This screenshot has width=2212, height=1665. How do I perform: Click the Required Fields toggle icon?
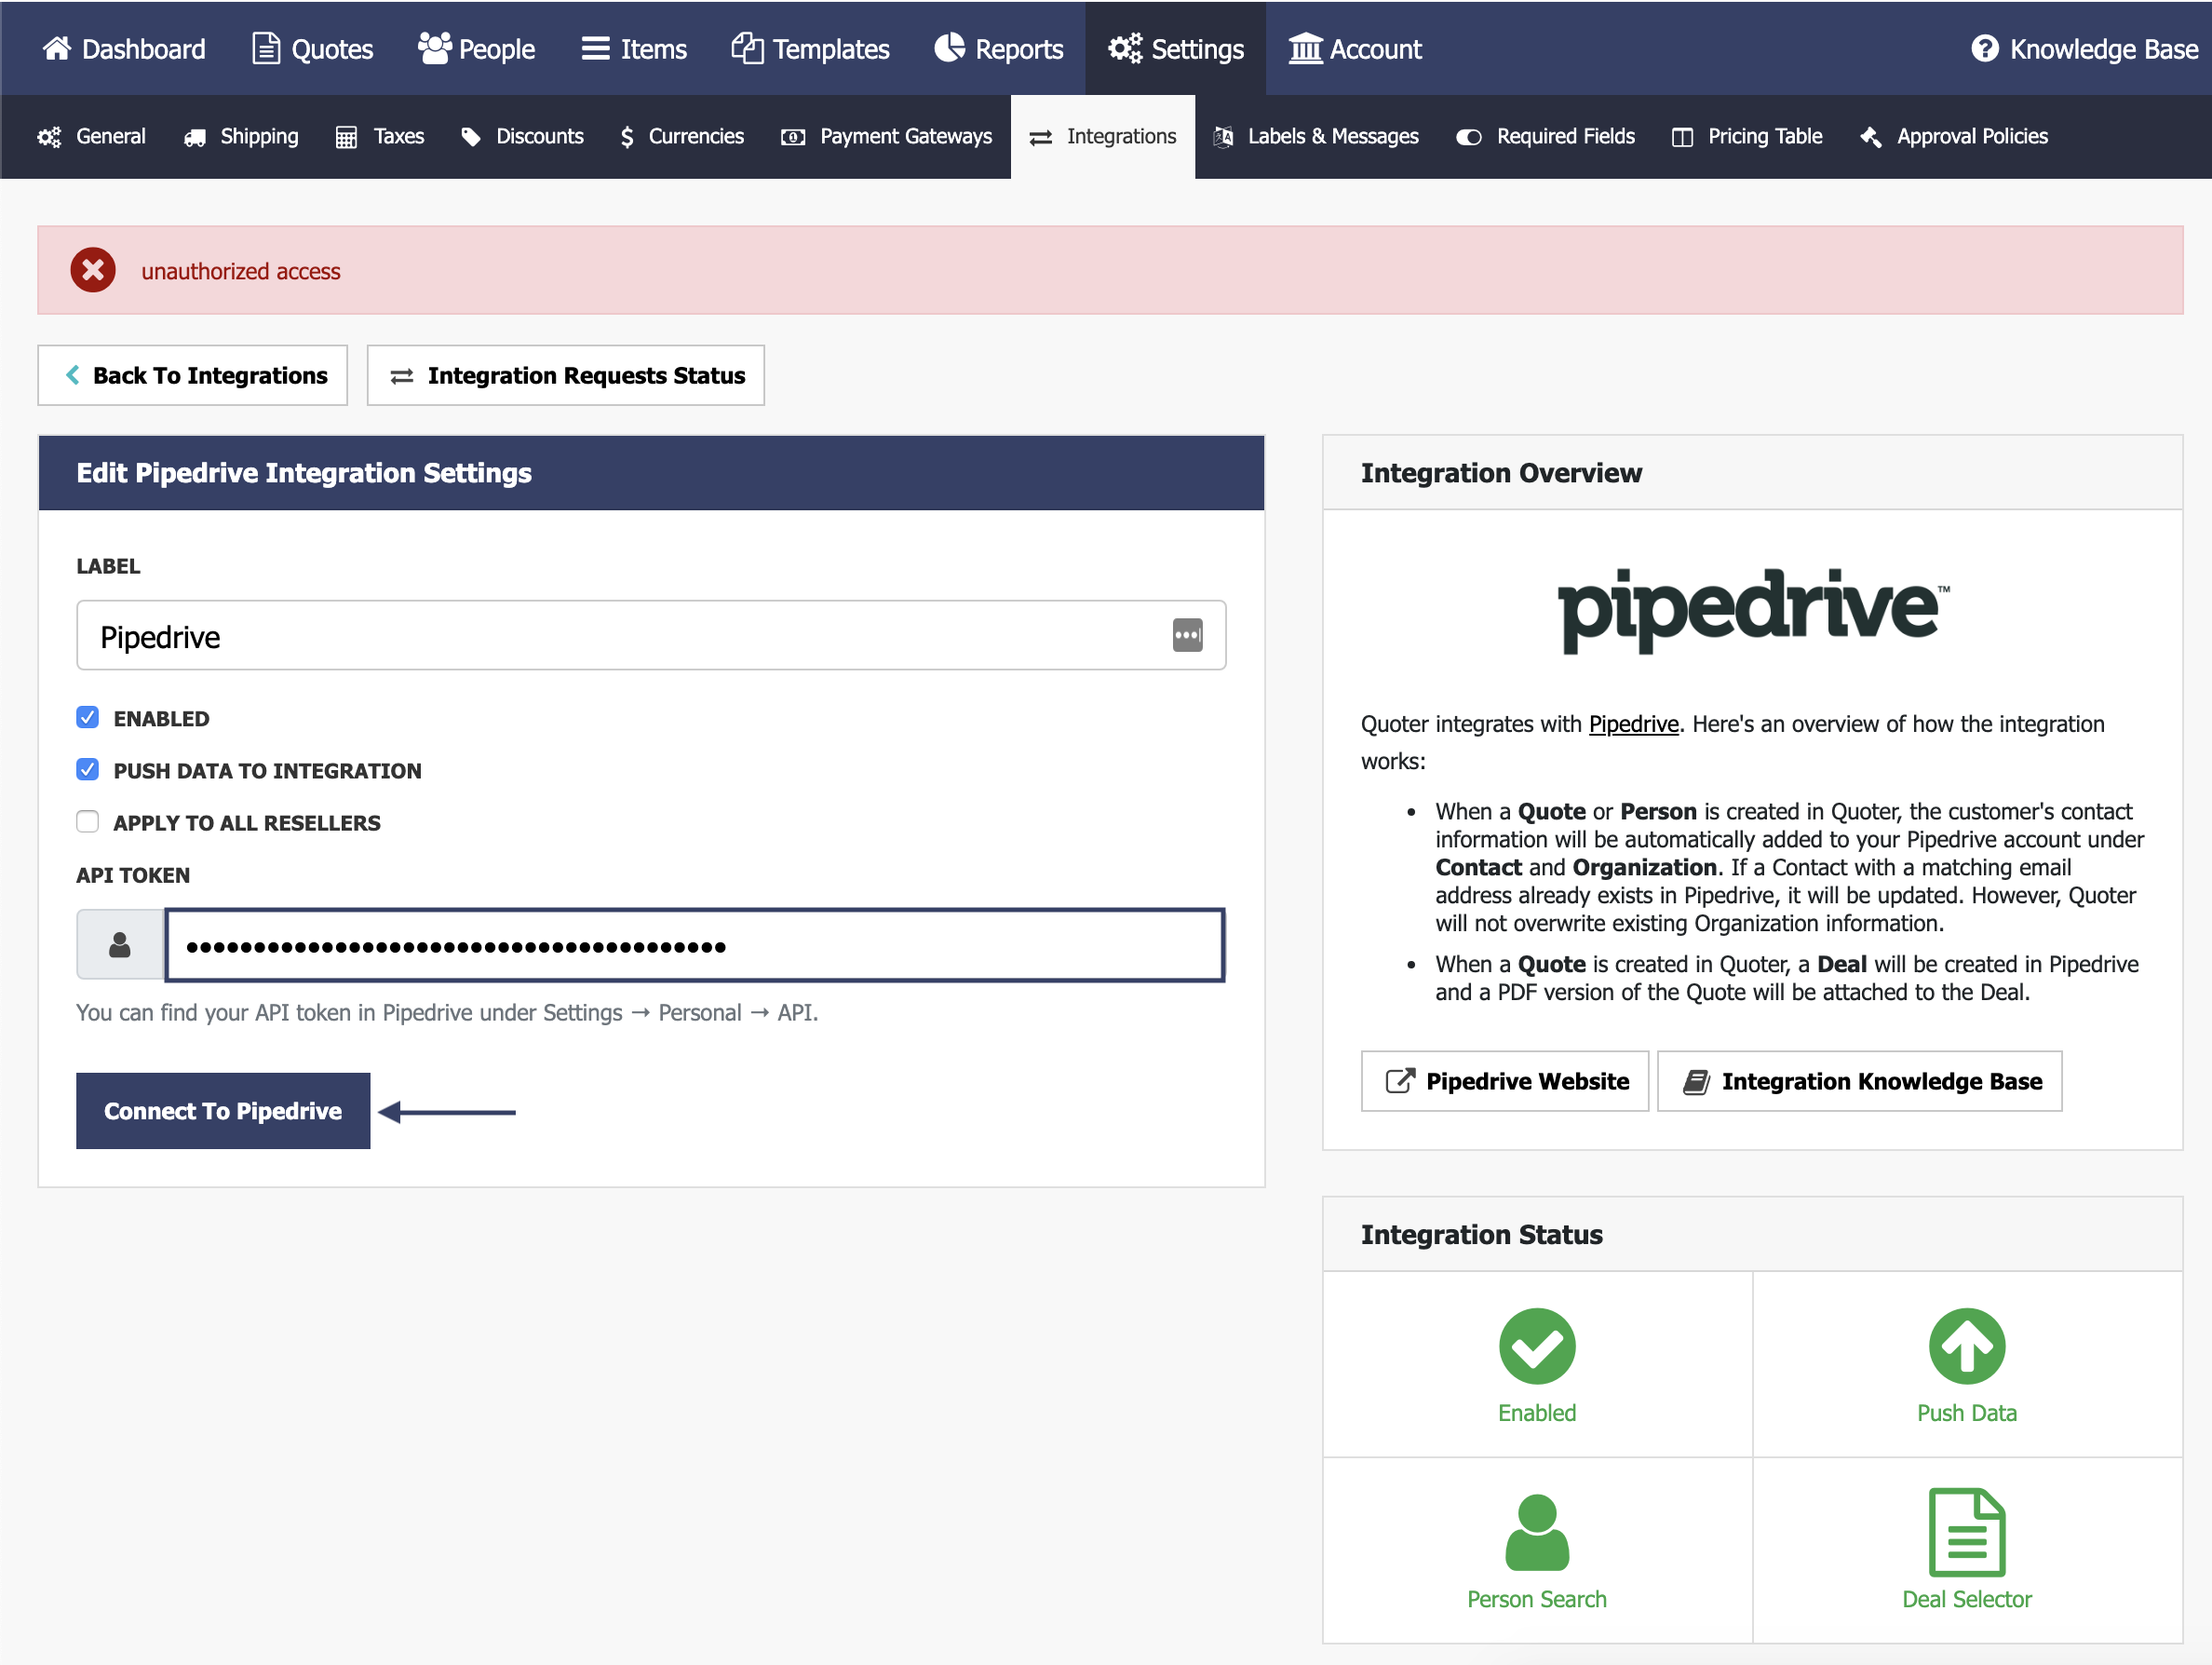tap(1468, 137)
